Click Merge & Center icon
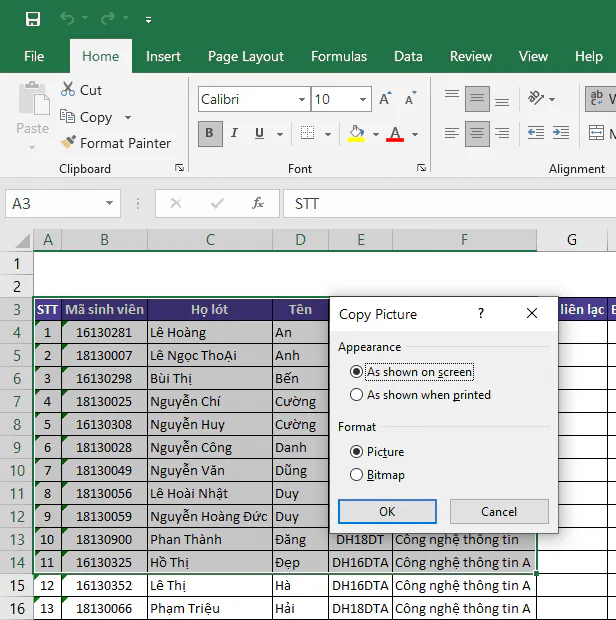This screenshot has width=616, height=620. [x=597, y=133]
